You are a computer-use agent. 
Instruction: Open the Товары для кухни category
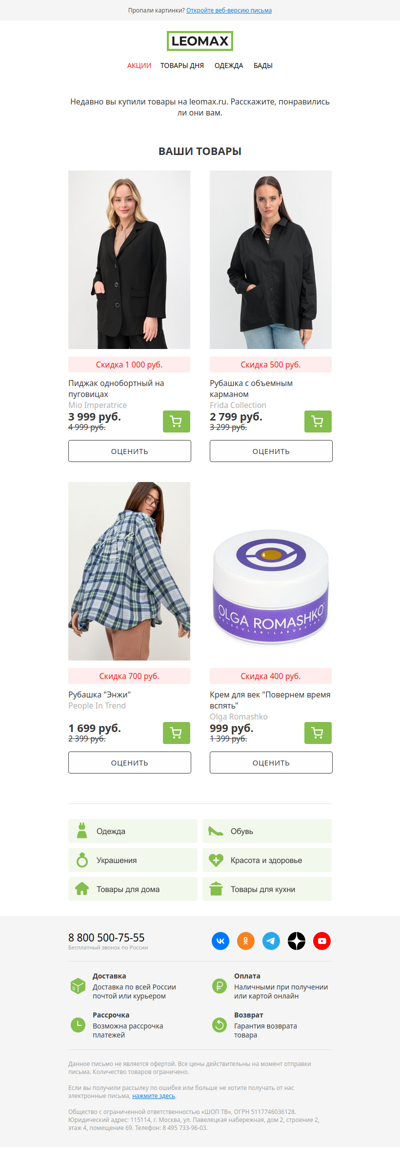pos(267,889)
